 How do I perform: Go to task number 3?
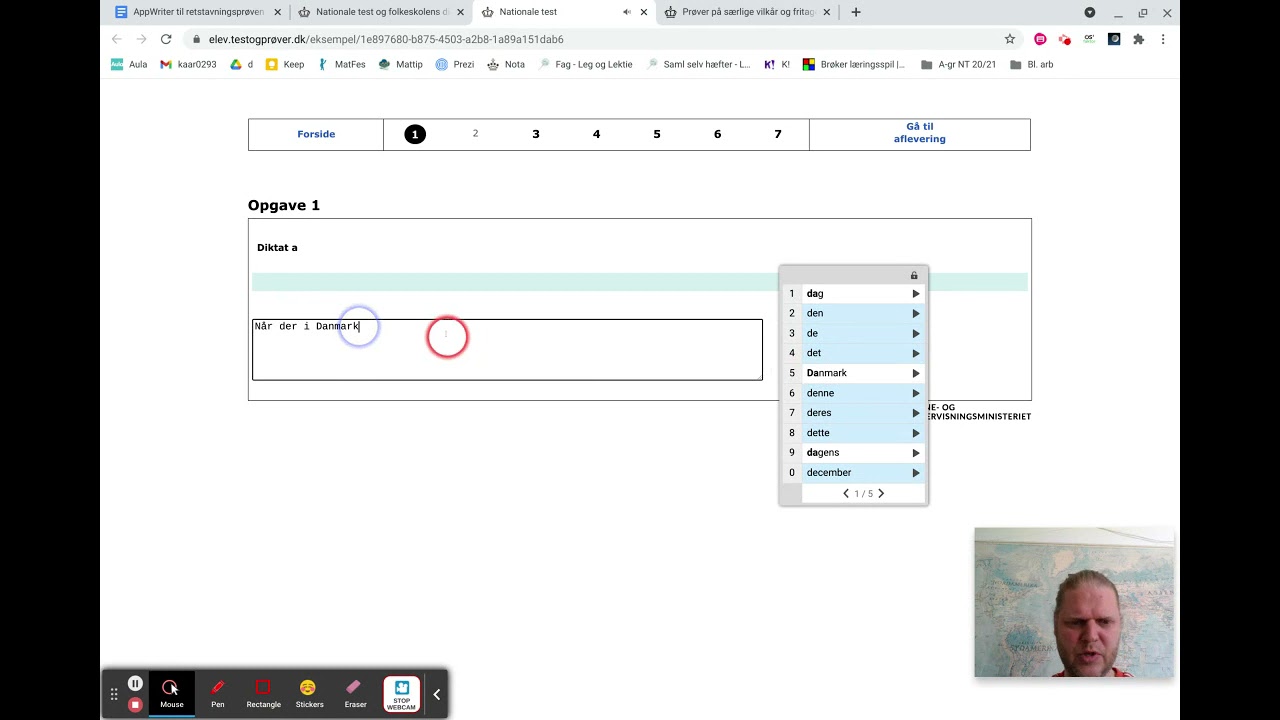(536, 134)
